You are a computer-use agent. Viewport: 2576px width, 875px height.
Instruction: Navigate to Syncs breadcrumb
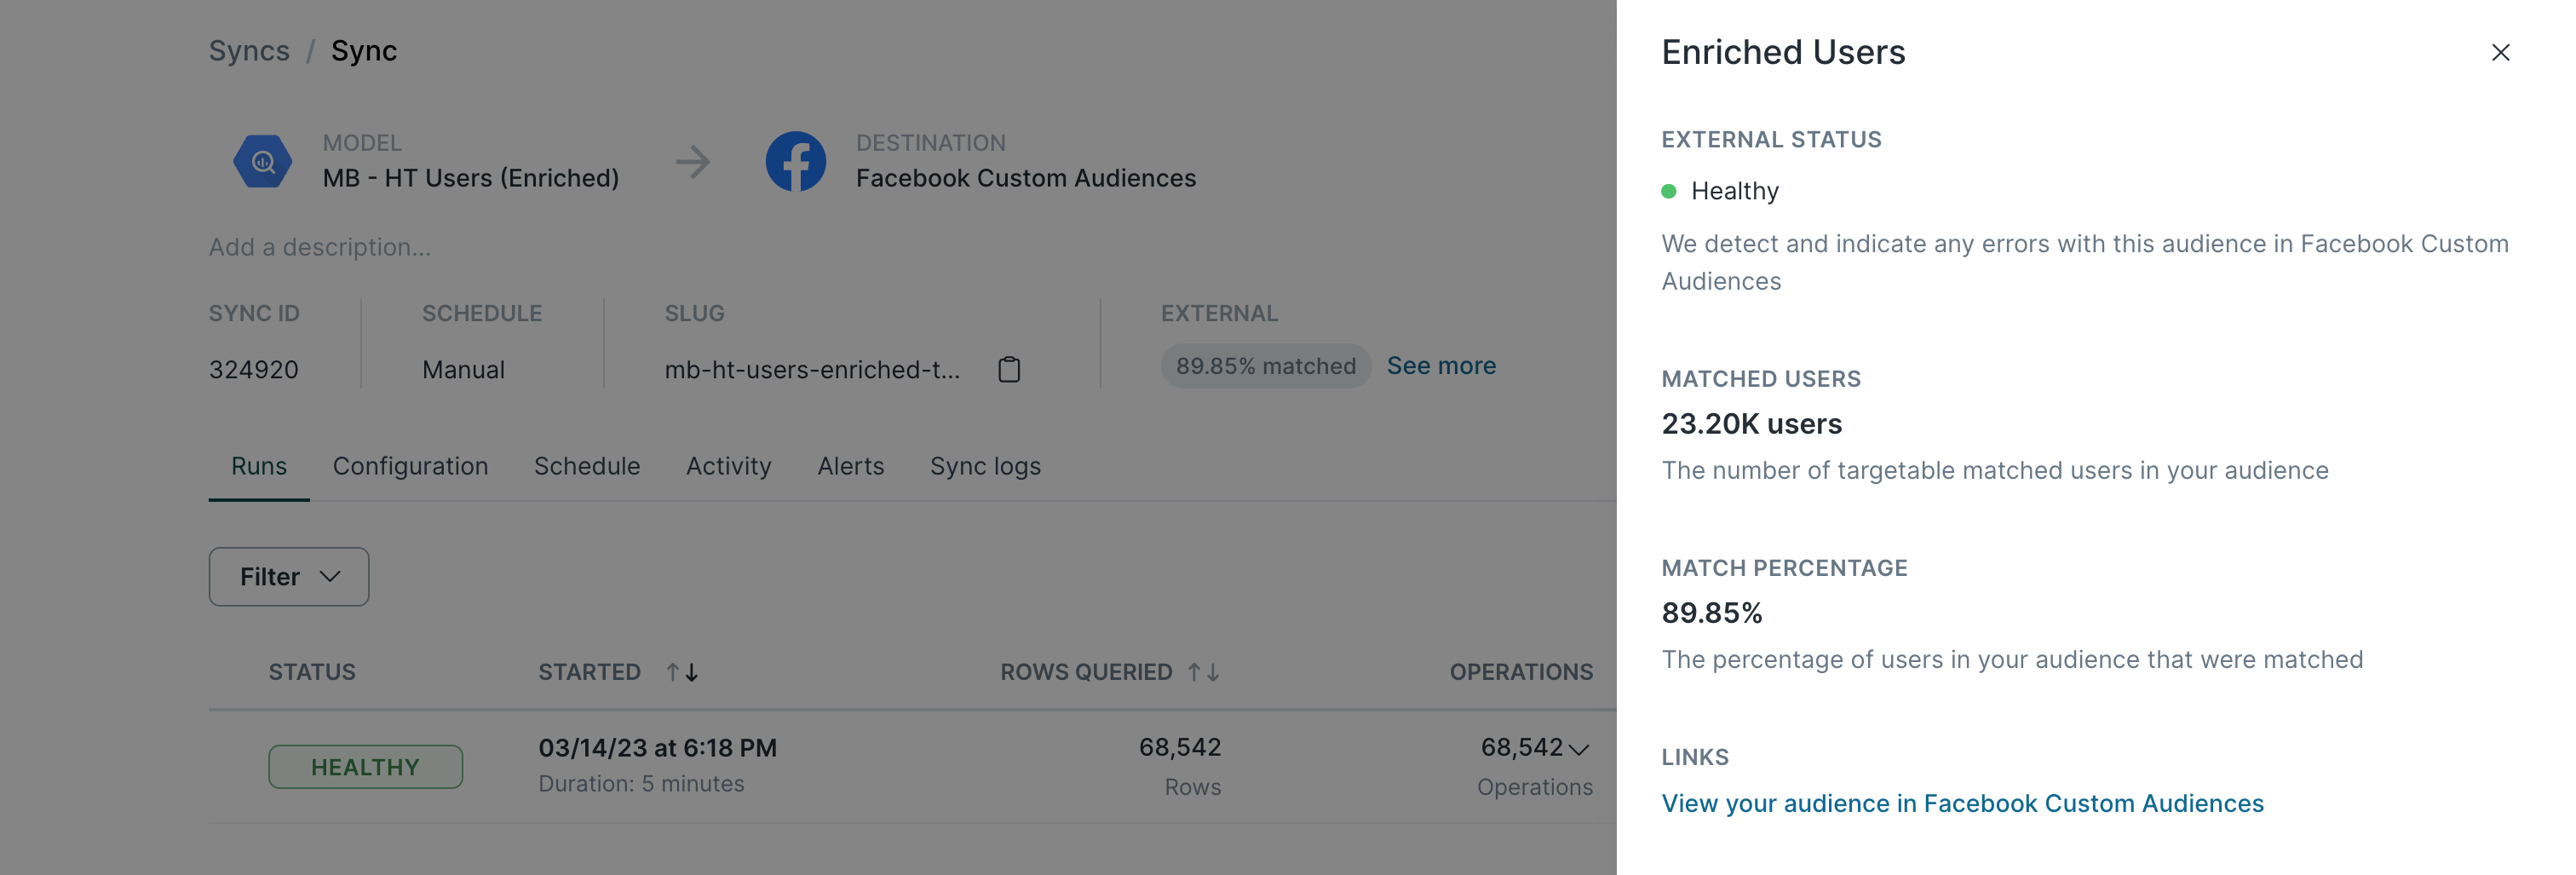pos(249,51)
